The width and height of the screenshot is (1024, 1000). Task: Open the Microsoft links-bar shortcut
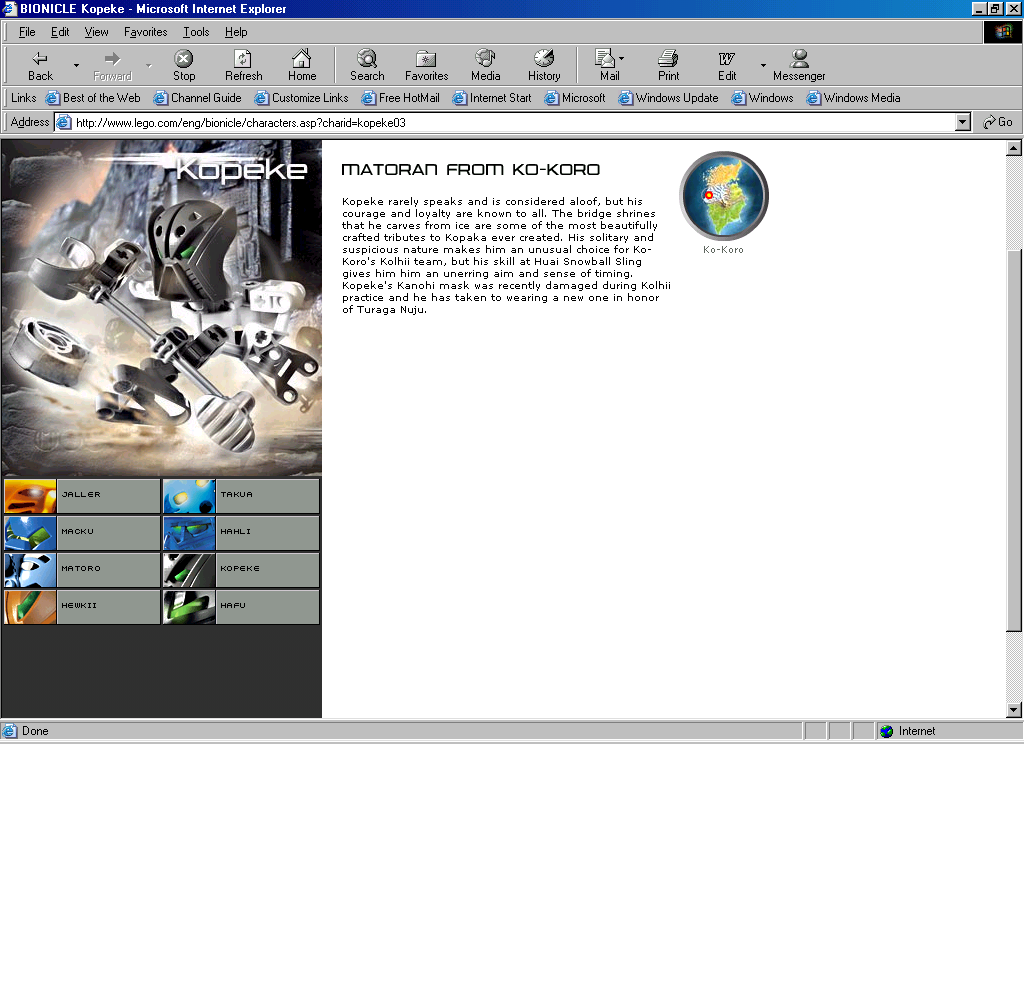click(575, 98)
